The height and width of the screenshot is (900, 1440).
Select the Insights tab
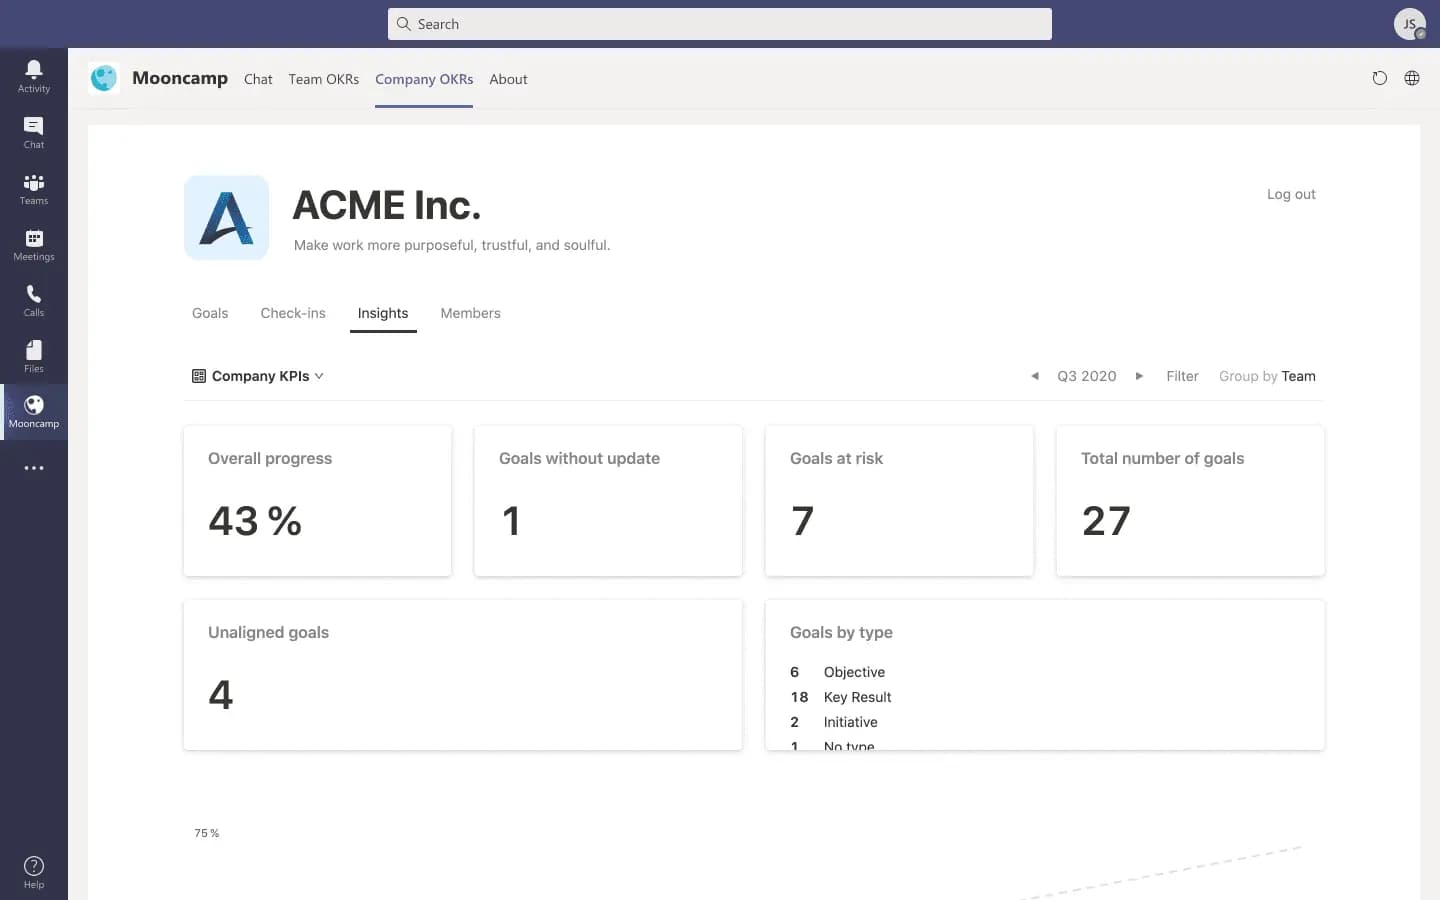(383, 313)
